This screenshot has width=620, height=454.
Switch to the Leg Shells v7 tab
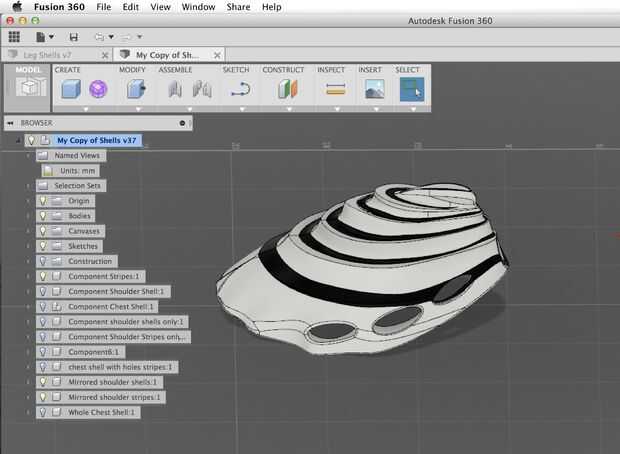pyautogui.click(x=57, y=55)
